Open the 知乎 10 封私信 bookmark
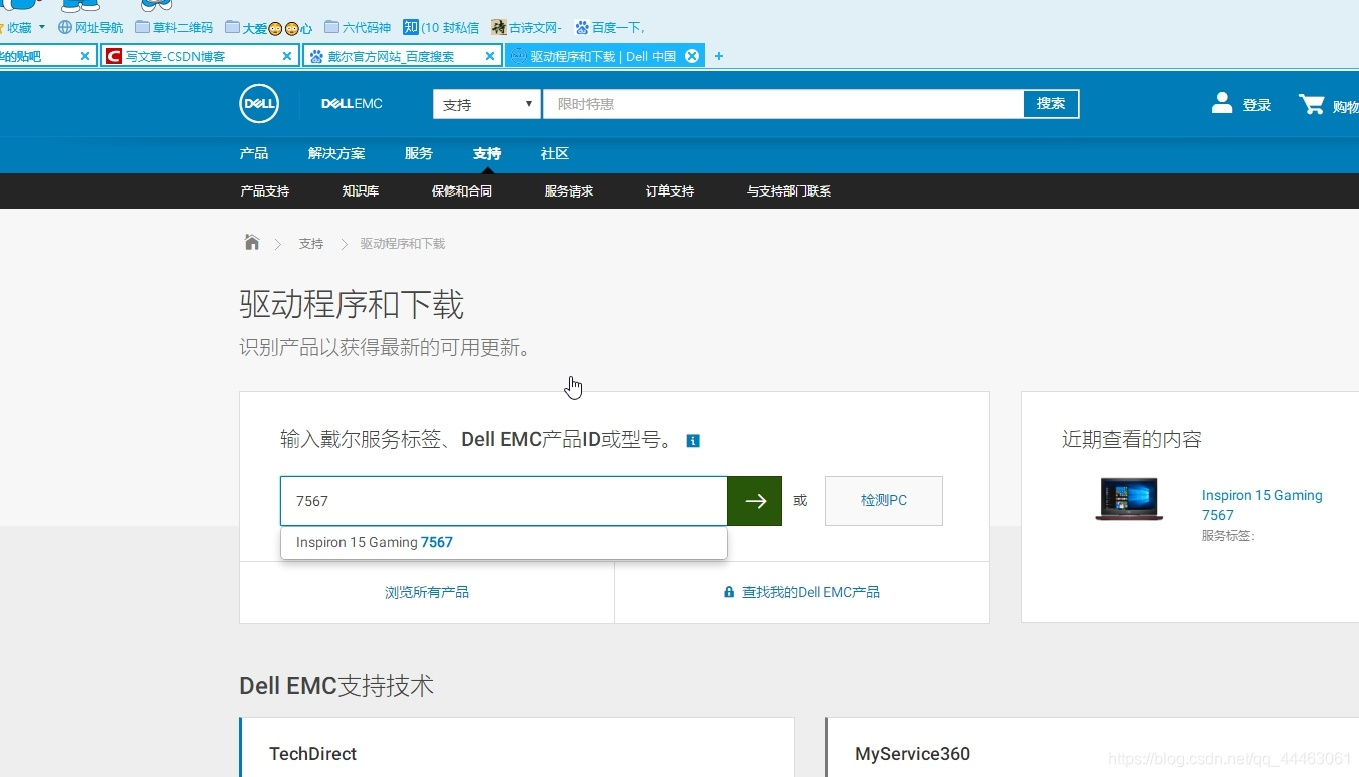The image size is (1359, 777). point(441,28)
